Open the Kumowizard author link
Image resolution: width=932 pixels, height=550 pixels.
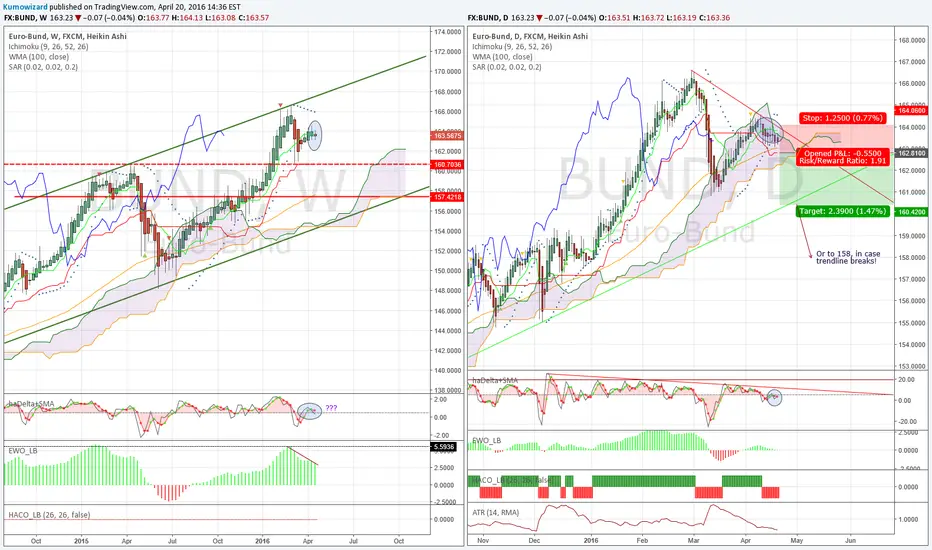click(x=26, y=7)
